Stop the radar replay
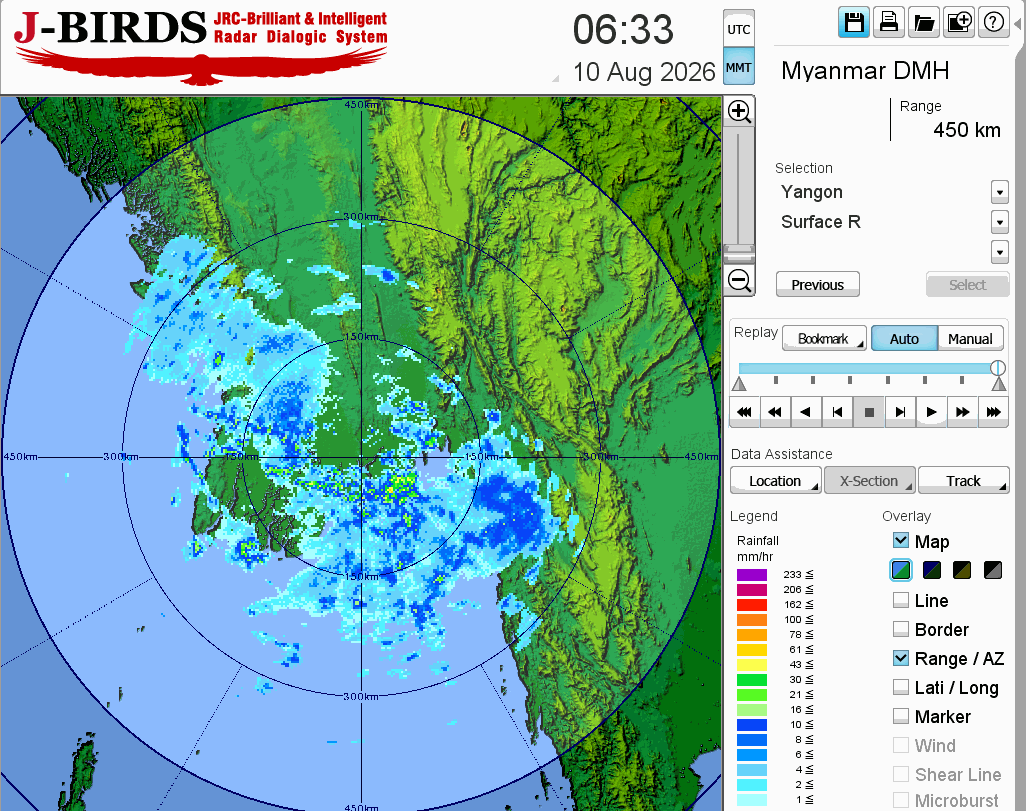 click(x=869, y=412)
